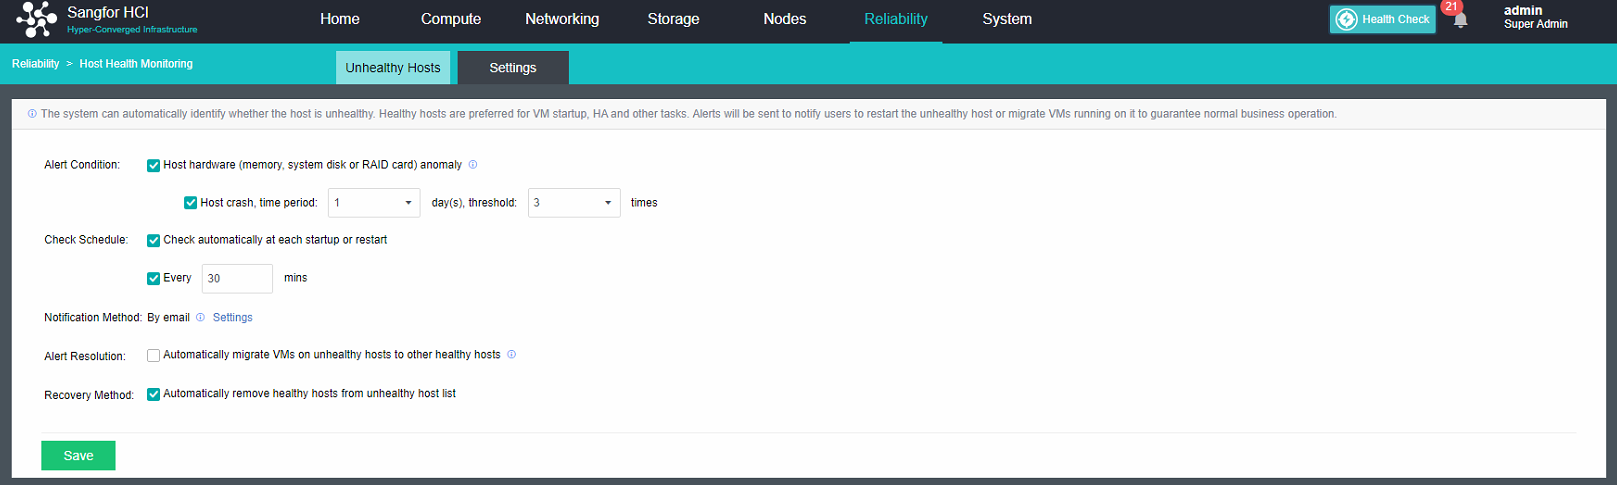Enable automatic VM migration checkbox
The height and width of the screenshot is (485, 1617).
[x=153, y=356]
